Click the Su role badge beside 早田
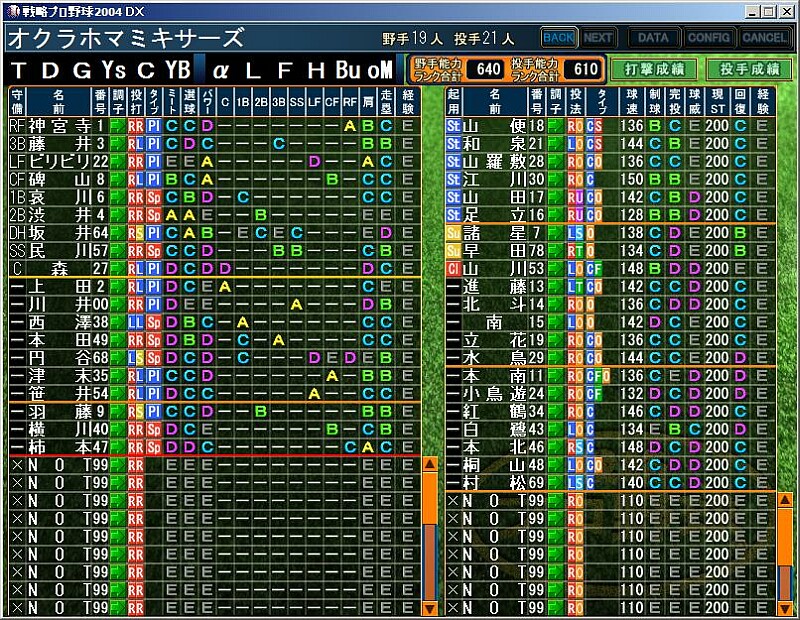The height and width of the screenshot is (620, 800). 453,251
